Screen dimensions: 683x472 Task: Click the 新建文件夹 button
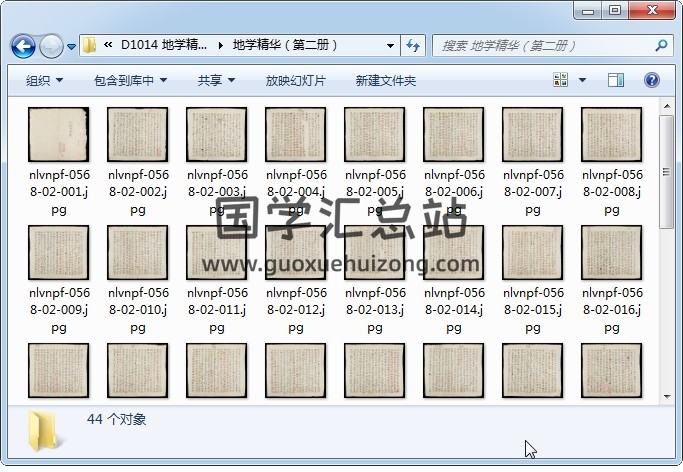click(385, 80)
